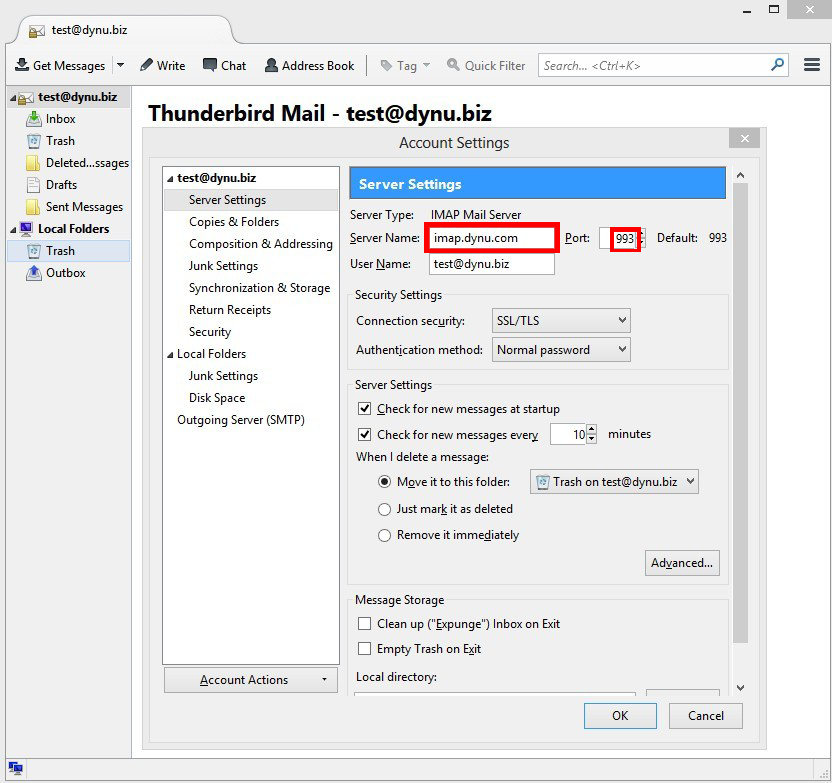Close the Account Settings dialog
The height and width of the screenshot is (783, 832).
click(744, 138)
